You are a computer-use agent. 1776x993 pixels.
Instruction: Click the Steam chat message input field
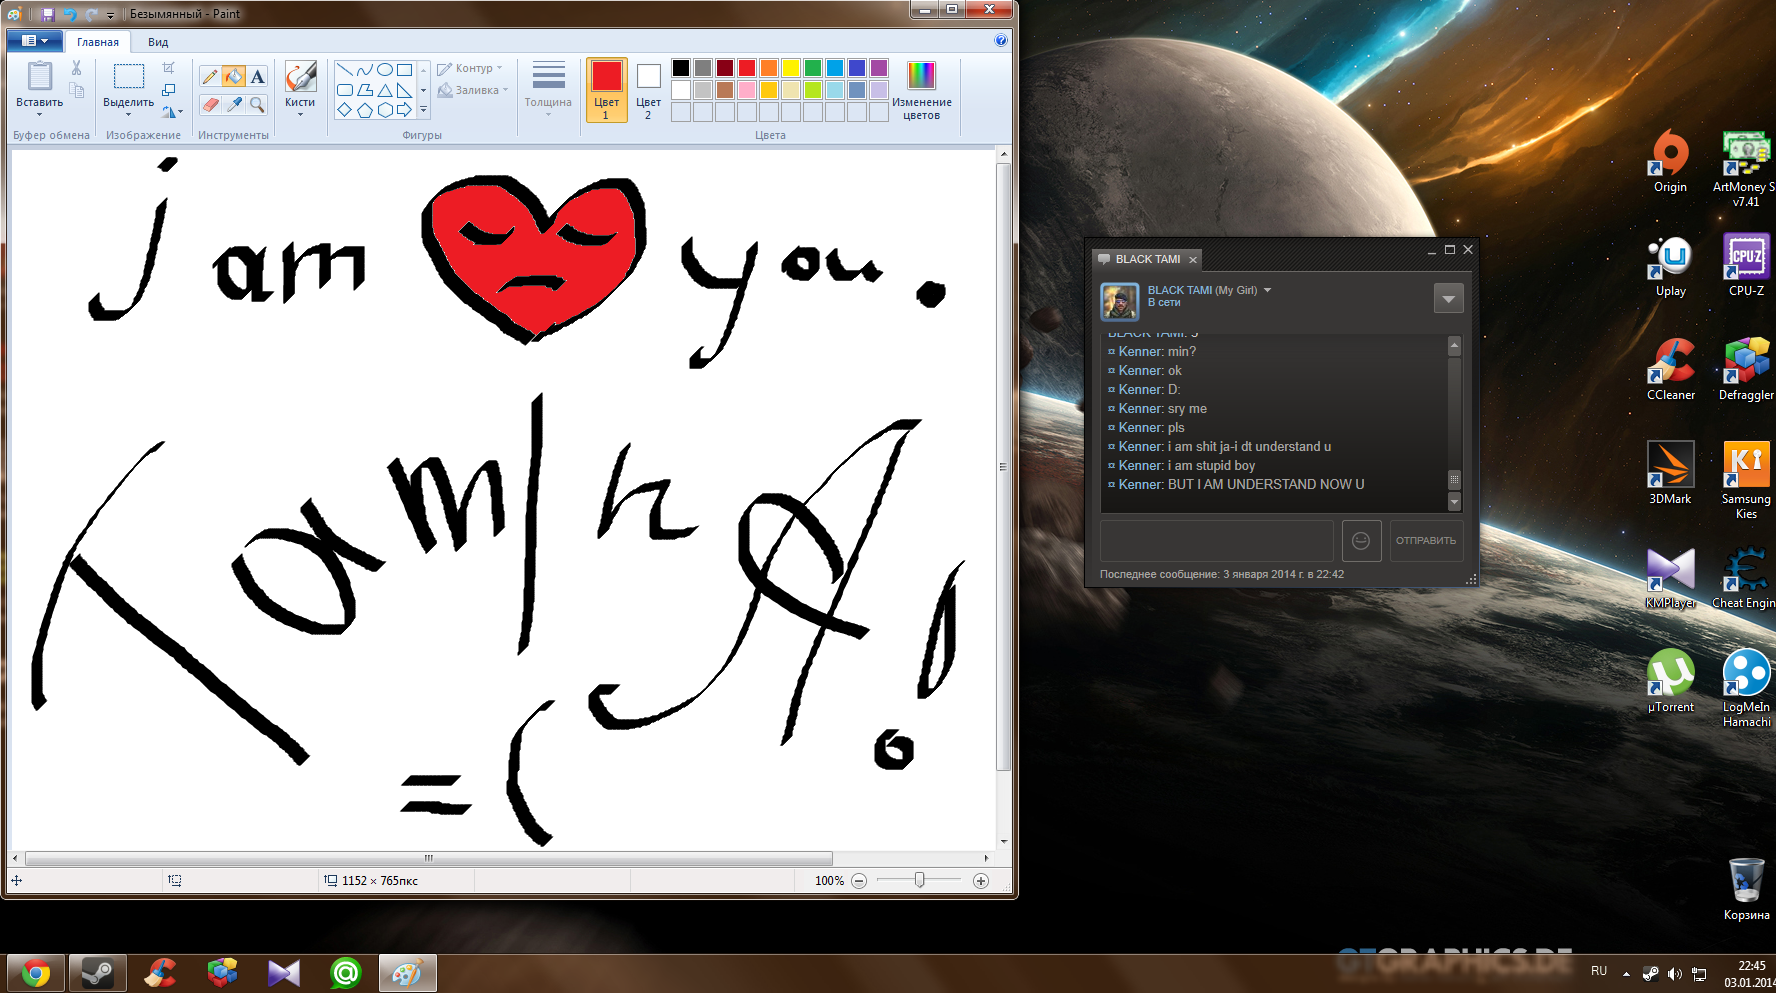click(x=1216, y=540)
